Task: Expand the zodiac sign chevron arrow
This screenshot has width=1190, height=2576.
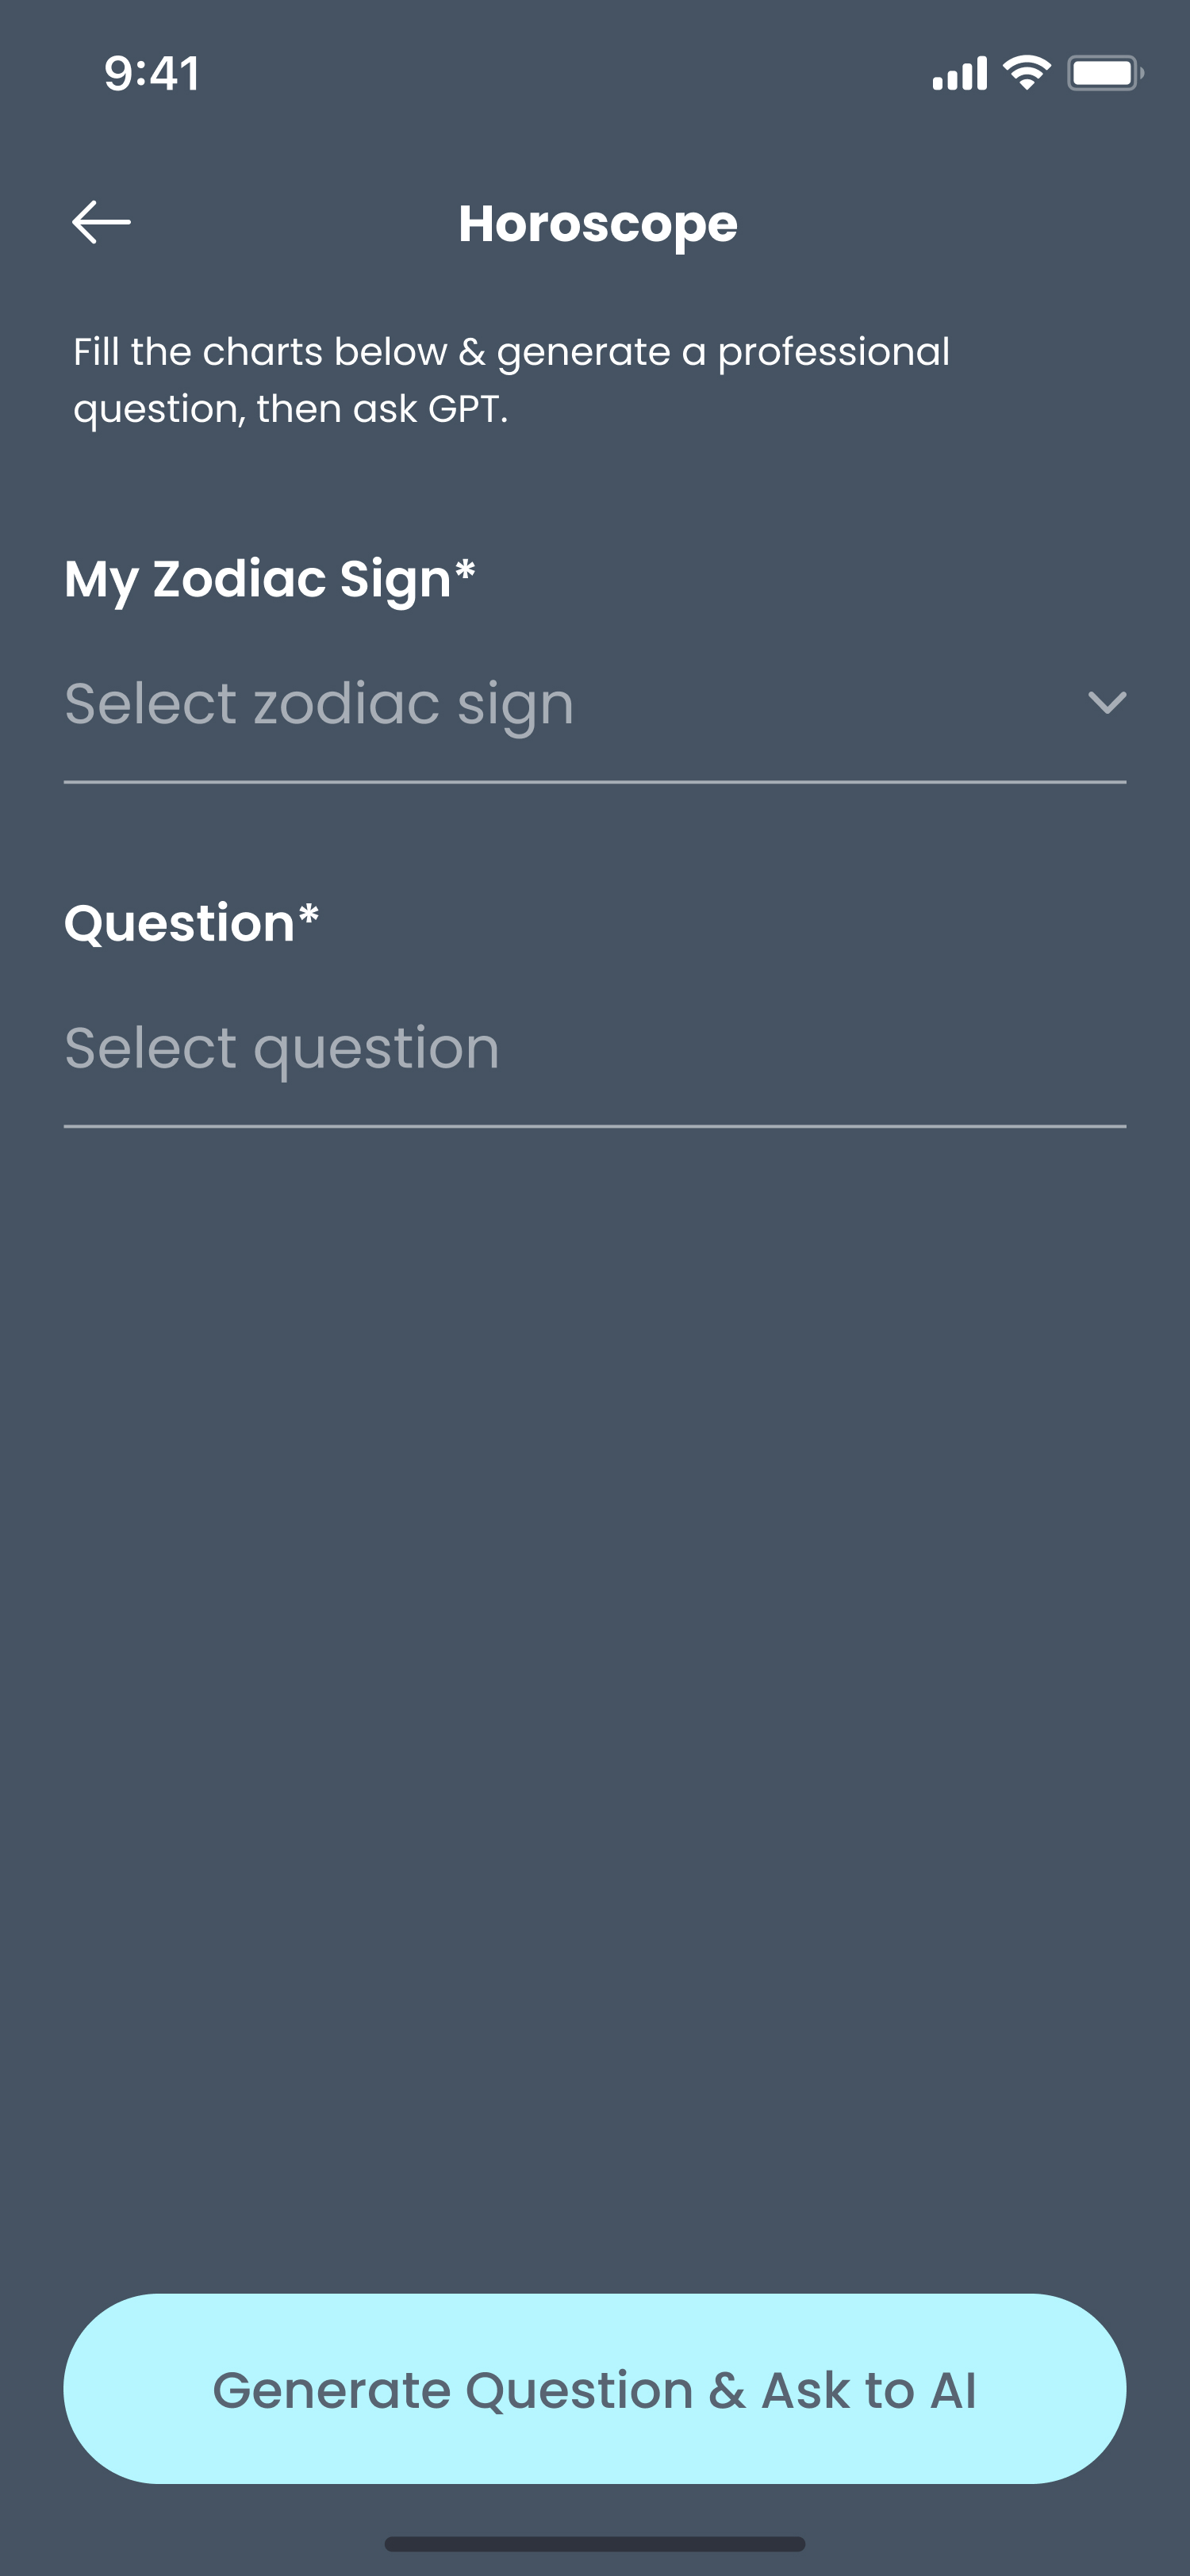Action: click(x=1106, y=702)
